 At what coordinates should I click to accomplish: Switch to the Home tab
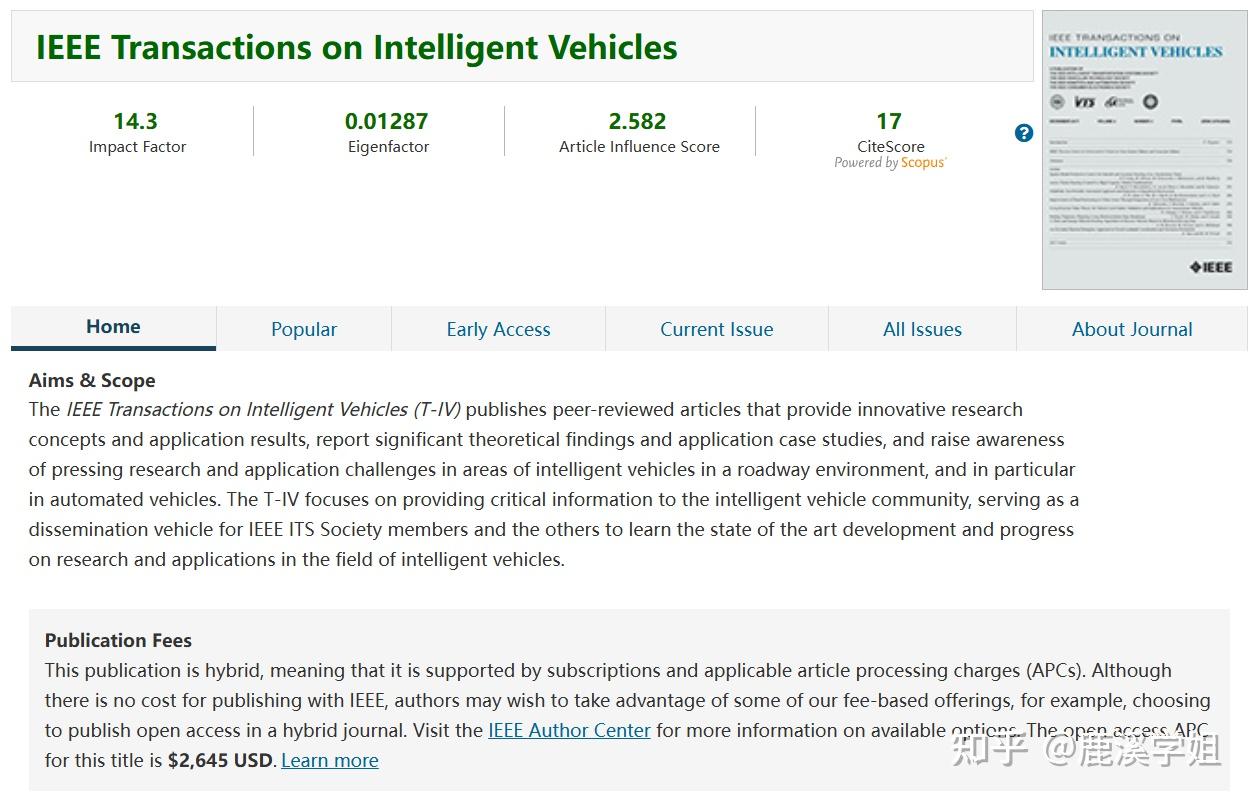[x=113, y=327]
